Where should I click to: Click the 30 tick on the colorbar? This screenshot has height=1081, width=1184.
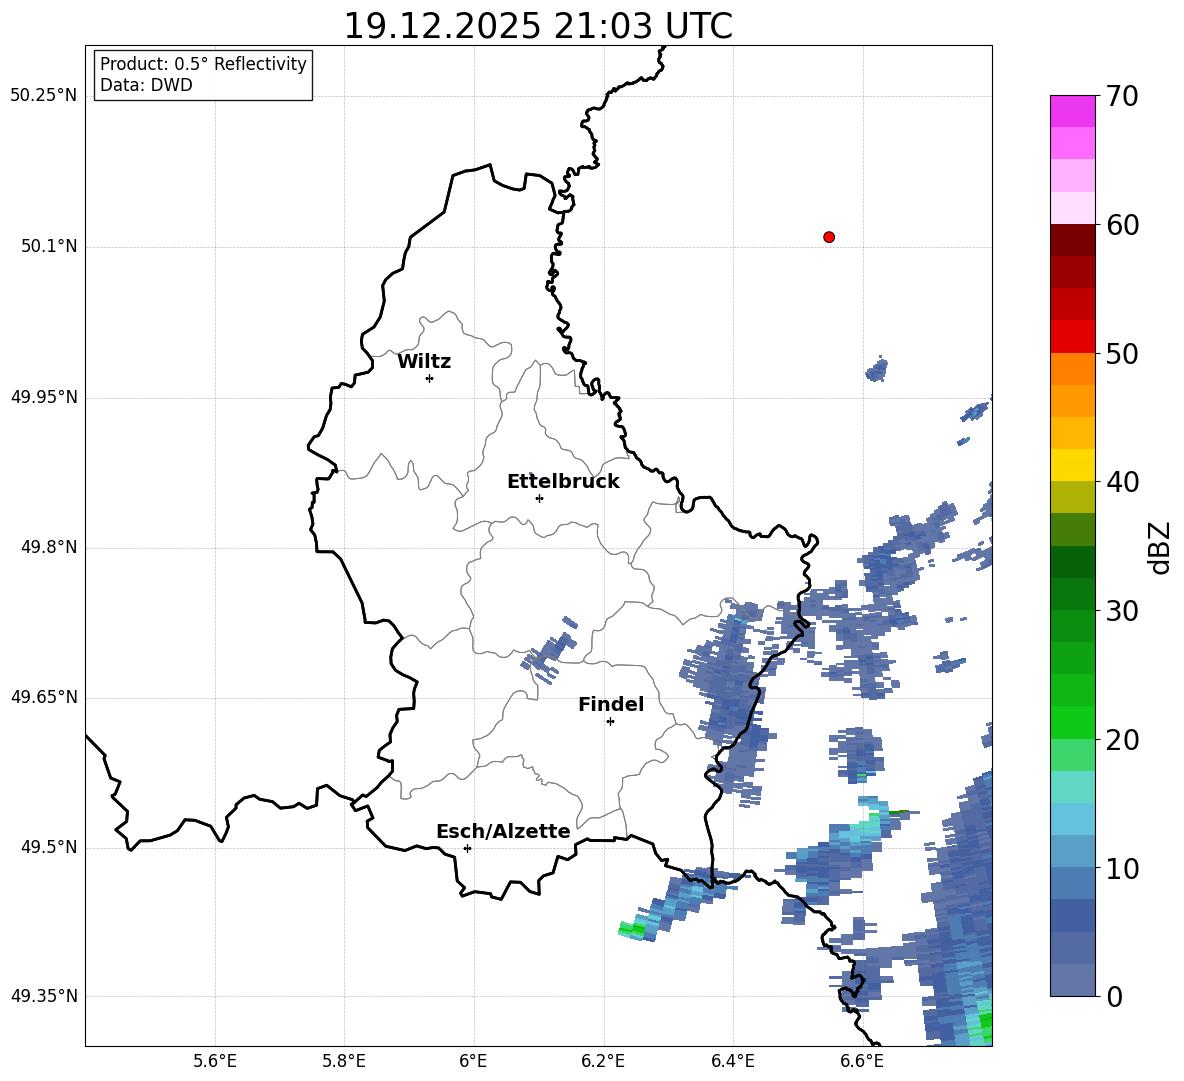coord(1122,611)
